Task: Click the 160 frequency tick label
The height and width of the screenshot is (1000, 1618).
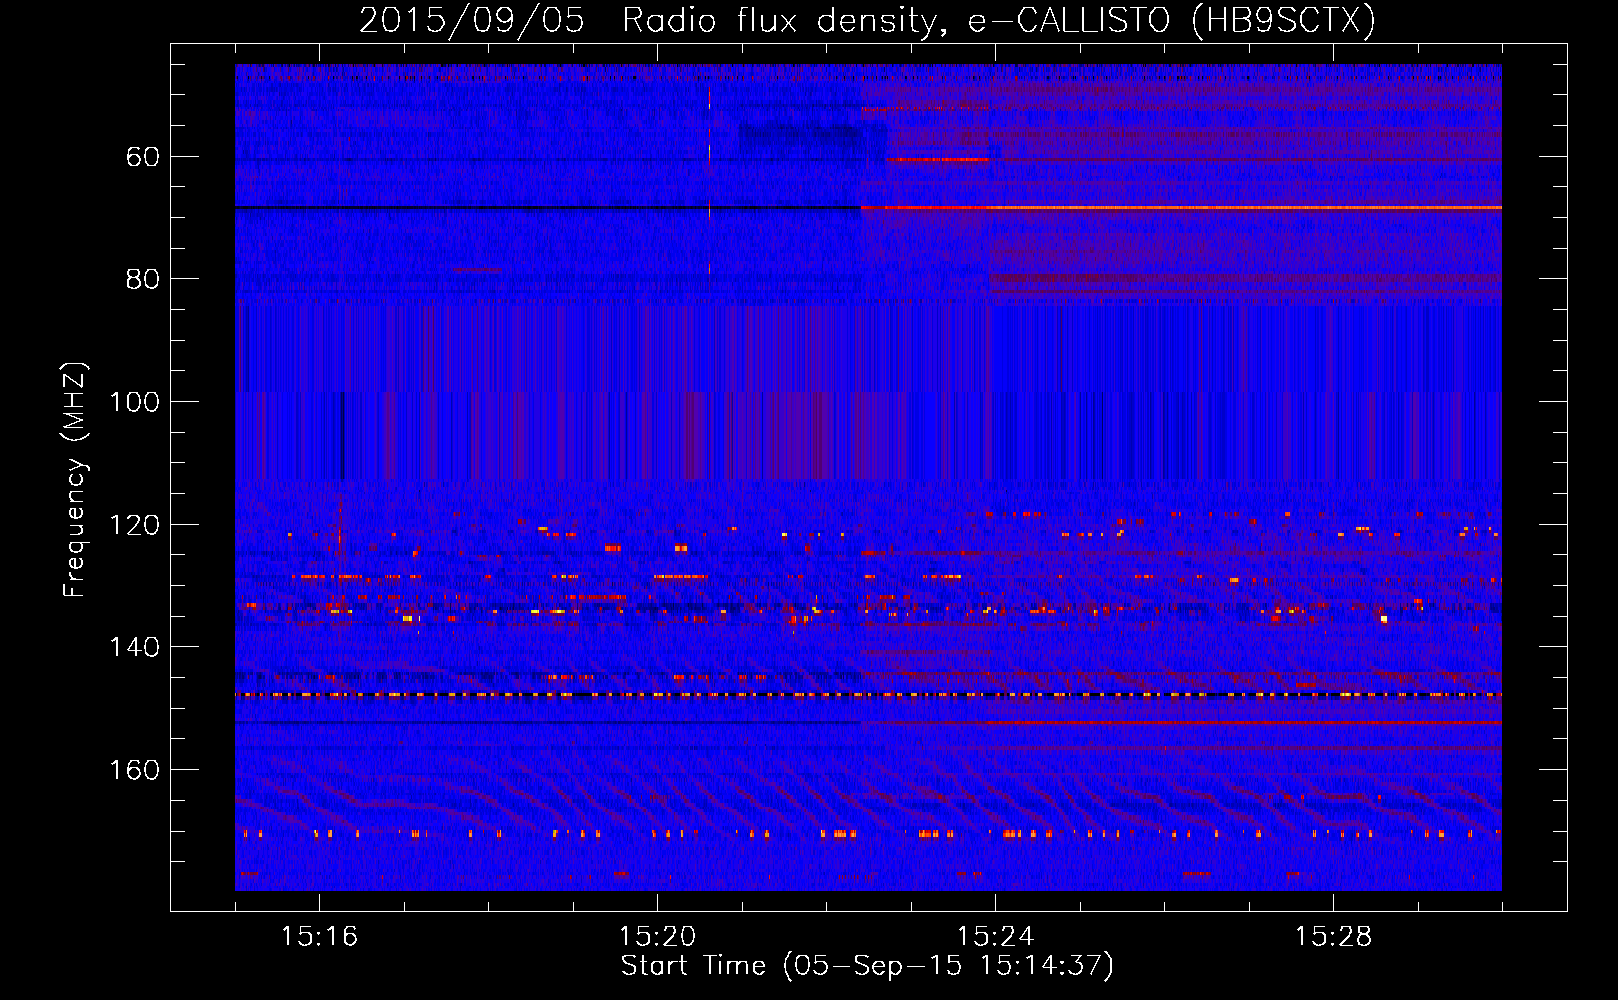Action: tap(134, 770)
